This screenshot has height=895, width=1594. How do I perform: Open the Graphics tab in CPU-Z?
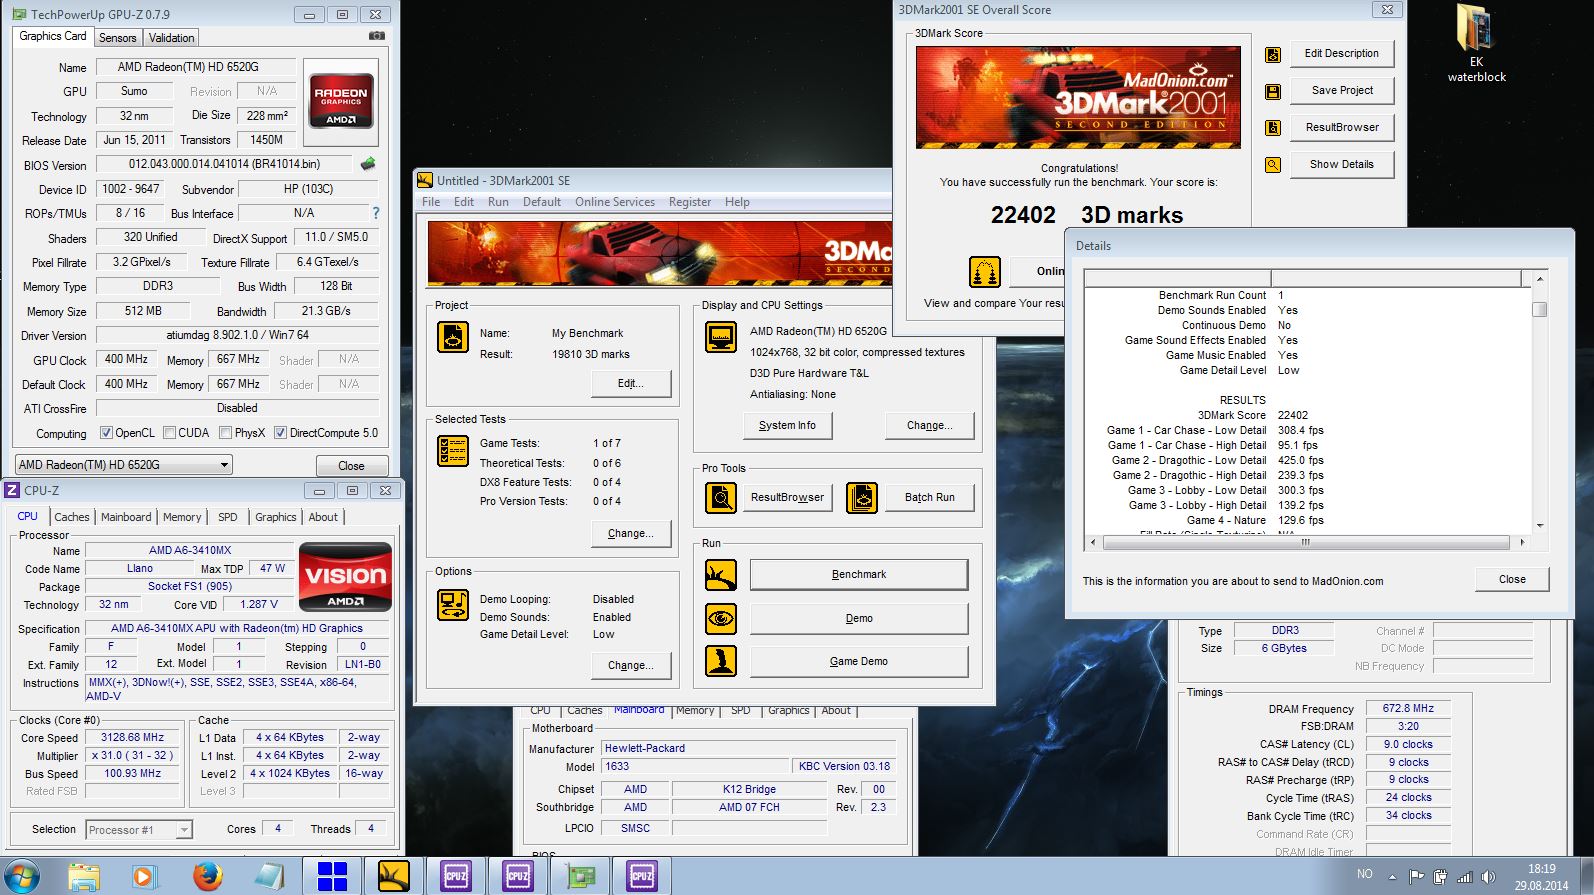pos(275,517)
